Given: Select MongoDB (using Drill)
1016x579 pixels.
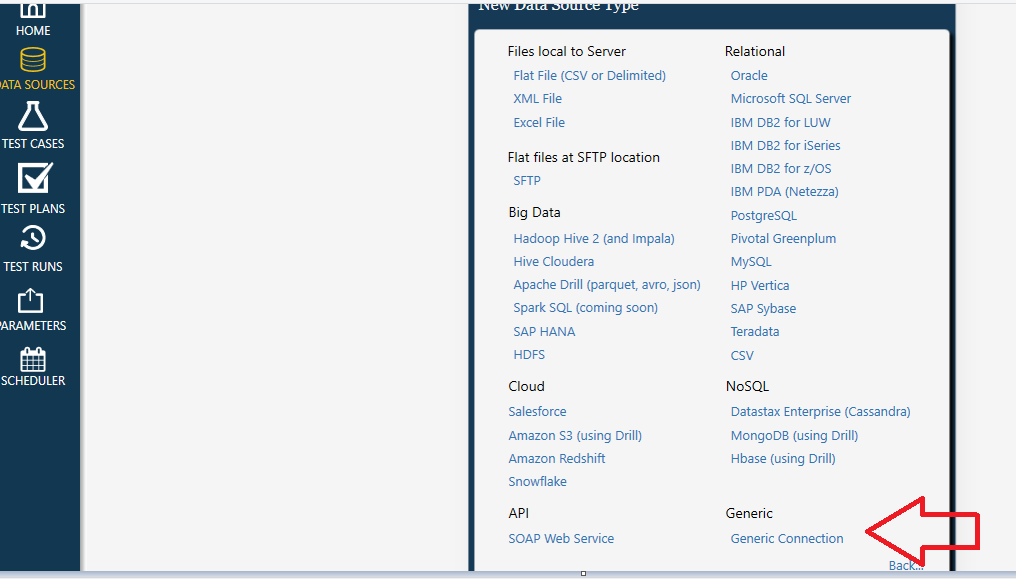Looking at the screenshot, I should pos(794,436).
